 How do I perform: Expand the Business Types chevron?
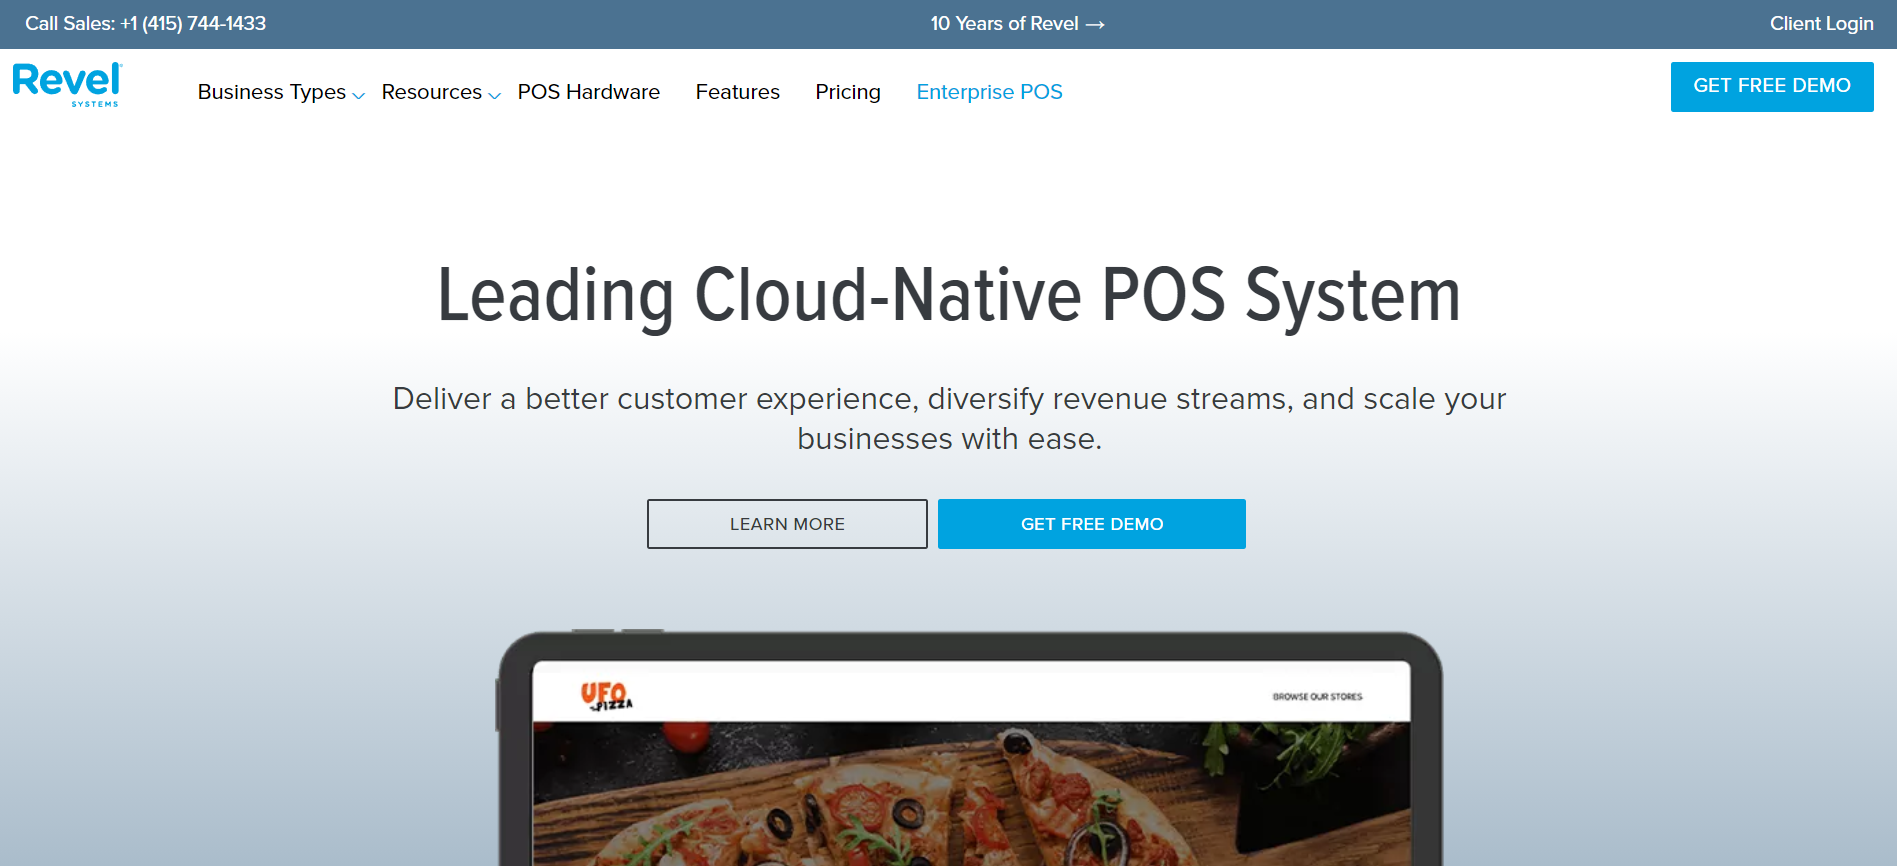point(359,95)
